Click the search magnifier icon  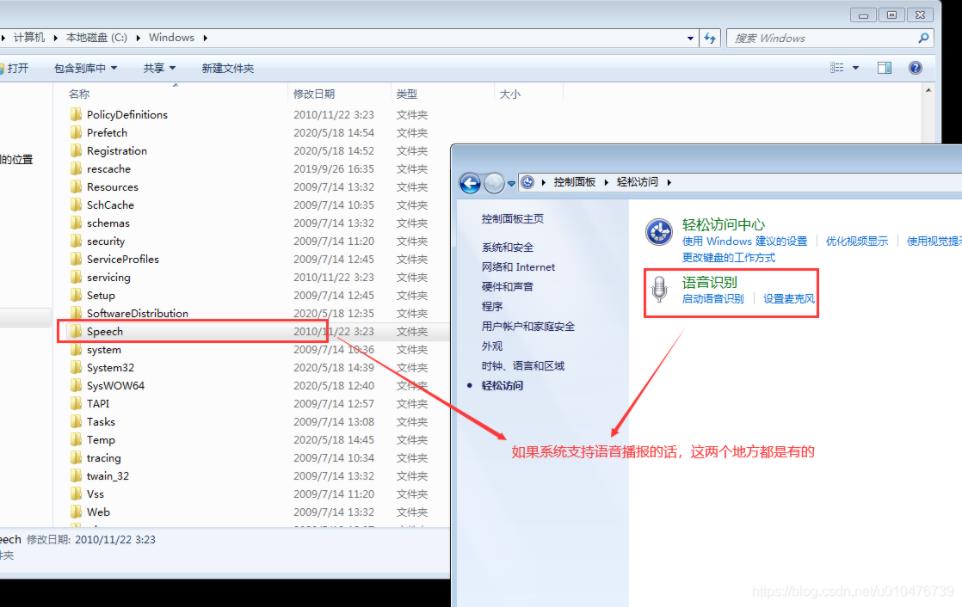click(x=923, y=38)
